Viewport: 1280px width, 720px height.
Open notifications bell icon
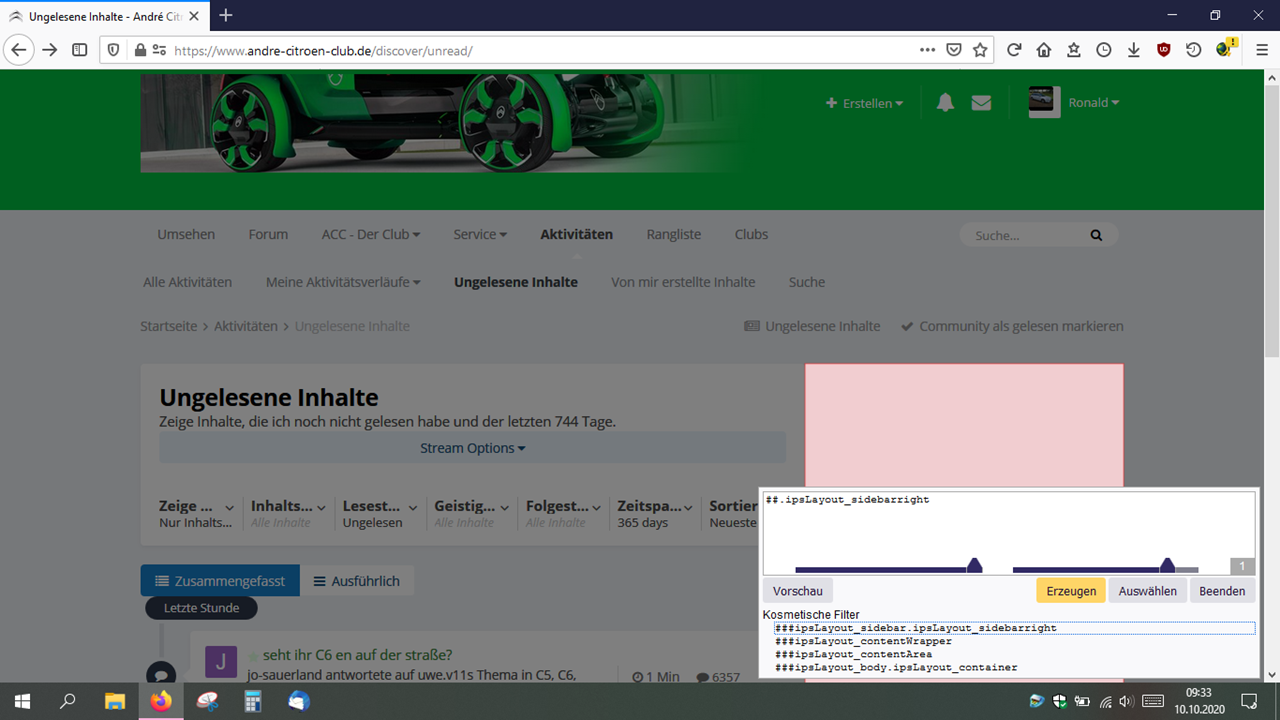tap(945, 103)
